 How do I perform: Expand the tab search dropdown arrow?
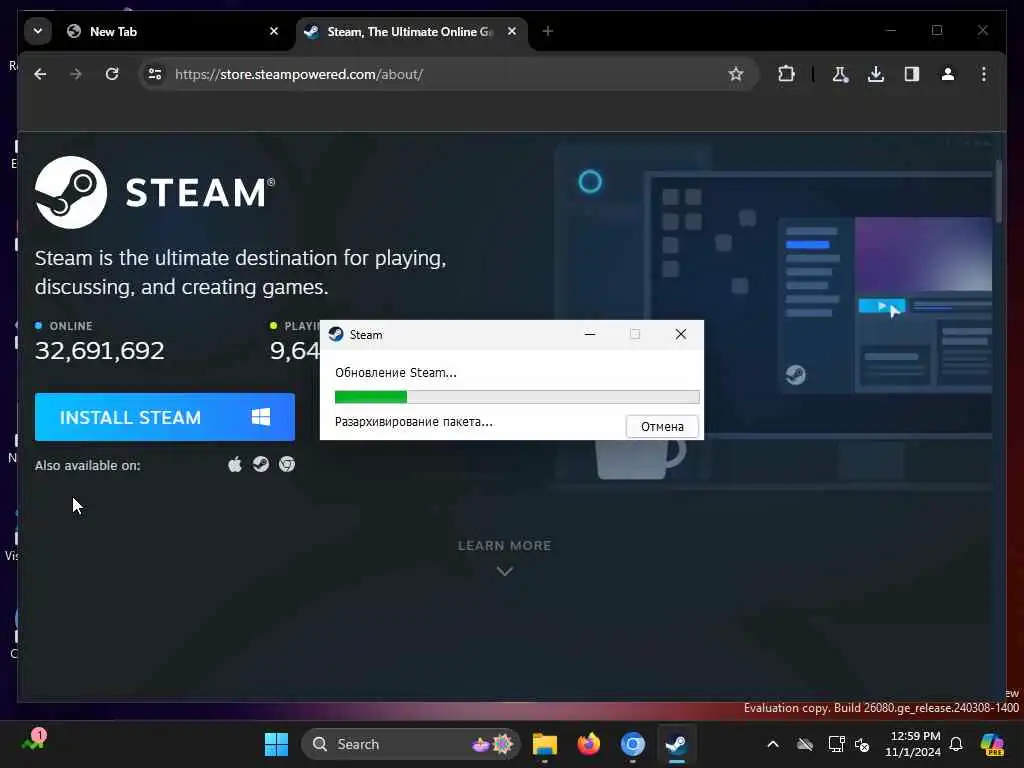pos(38,31)
